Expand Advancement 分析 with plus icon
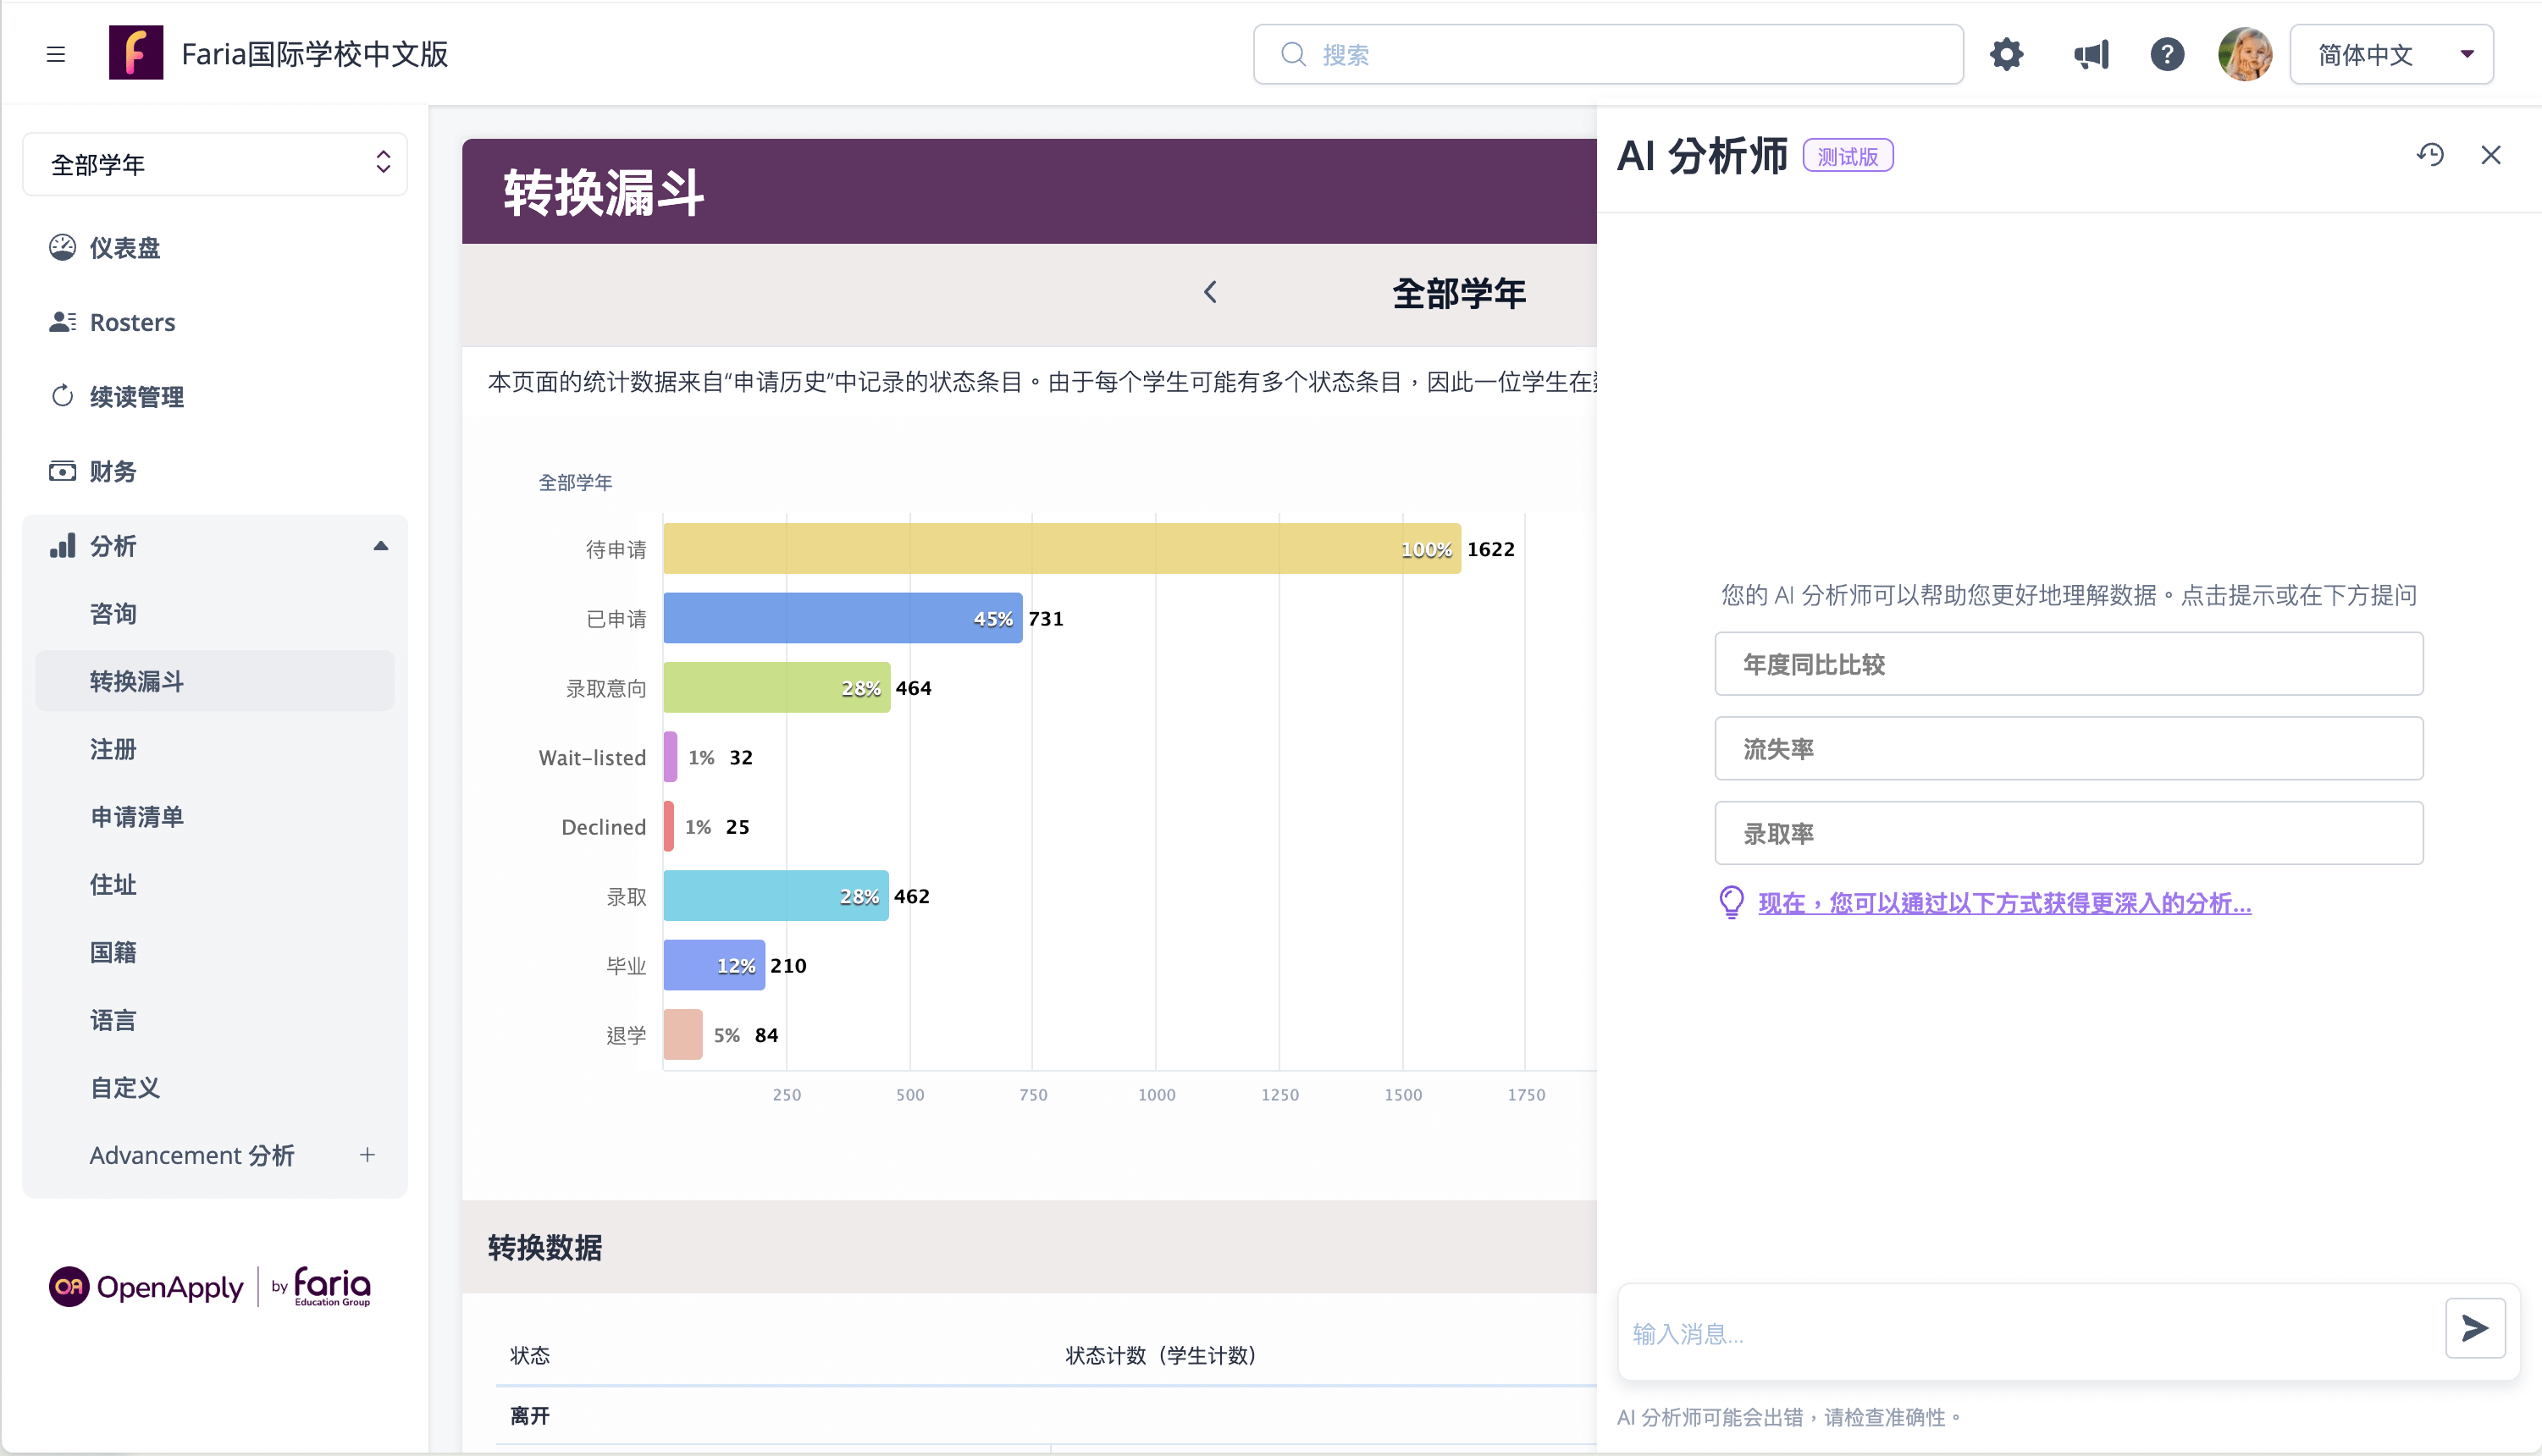2542x1456 pixels. point(367,1155)
